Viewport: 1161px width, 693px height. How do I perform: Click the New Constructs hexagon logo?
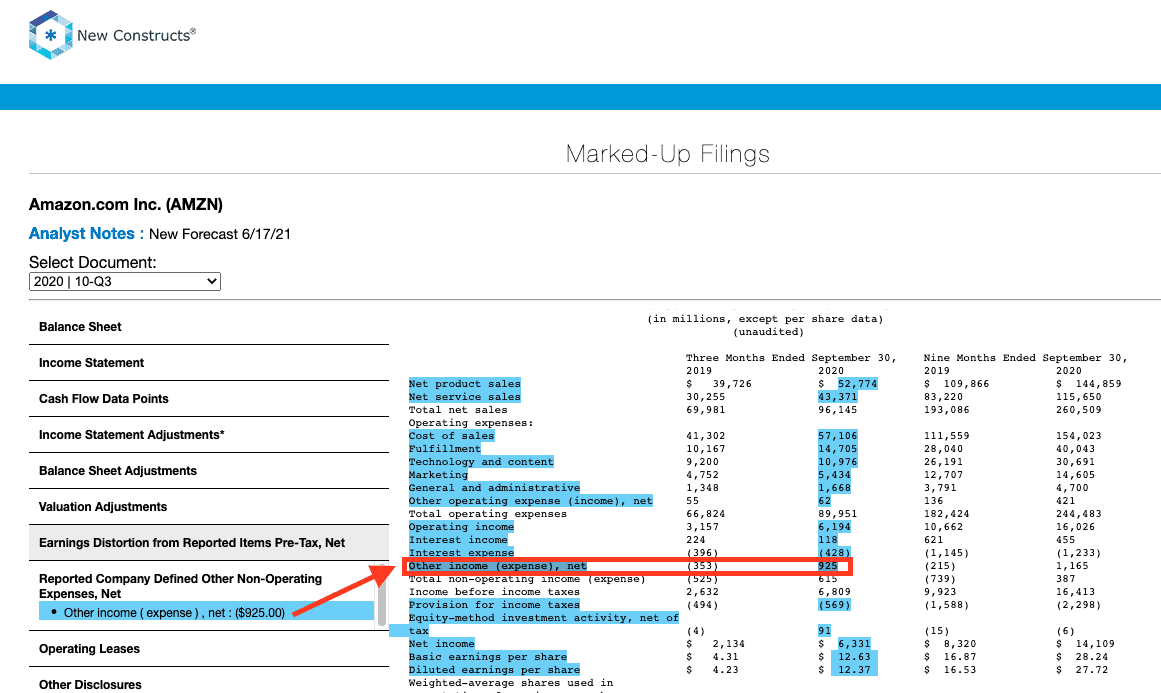click(x=50, y=35)
